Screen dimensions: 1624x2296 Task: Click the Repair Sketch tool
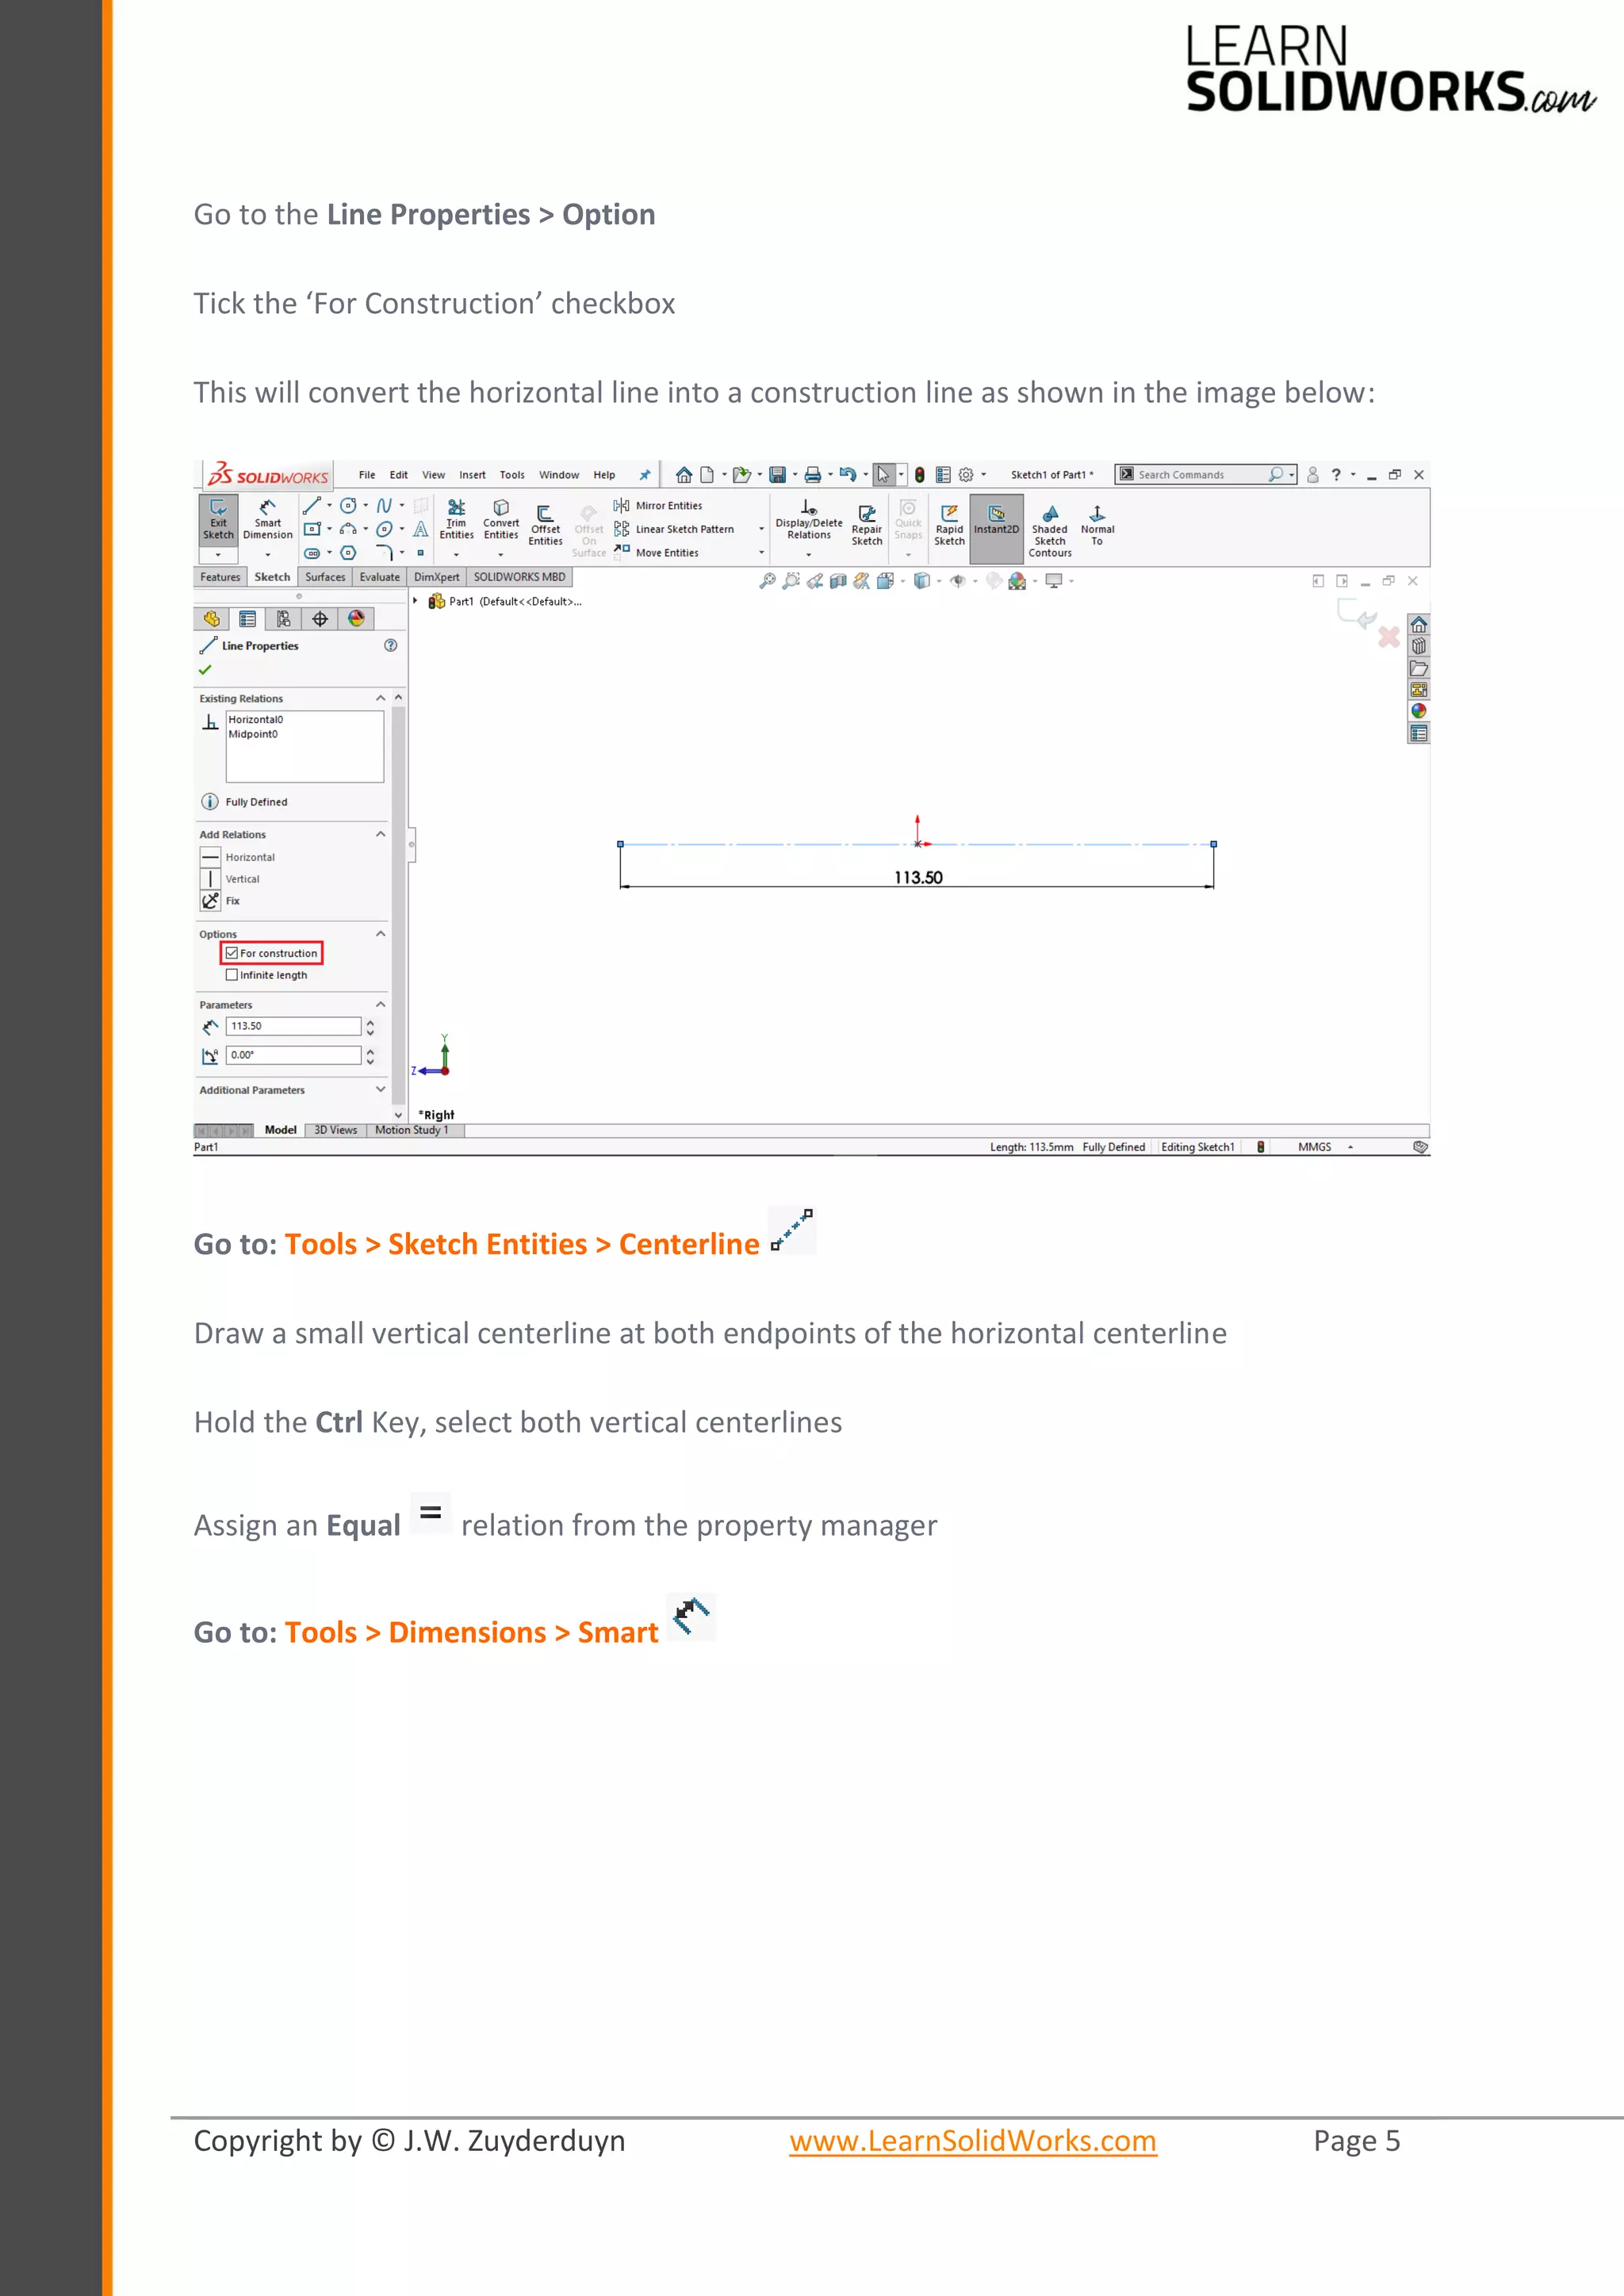pyautogui.click(x=867, y=526)
